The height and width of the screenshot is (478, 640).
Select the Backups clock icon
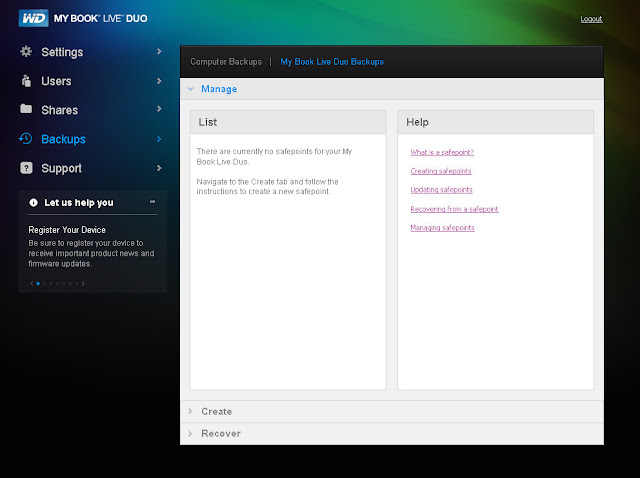[x=25, y=139]
